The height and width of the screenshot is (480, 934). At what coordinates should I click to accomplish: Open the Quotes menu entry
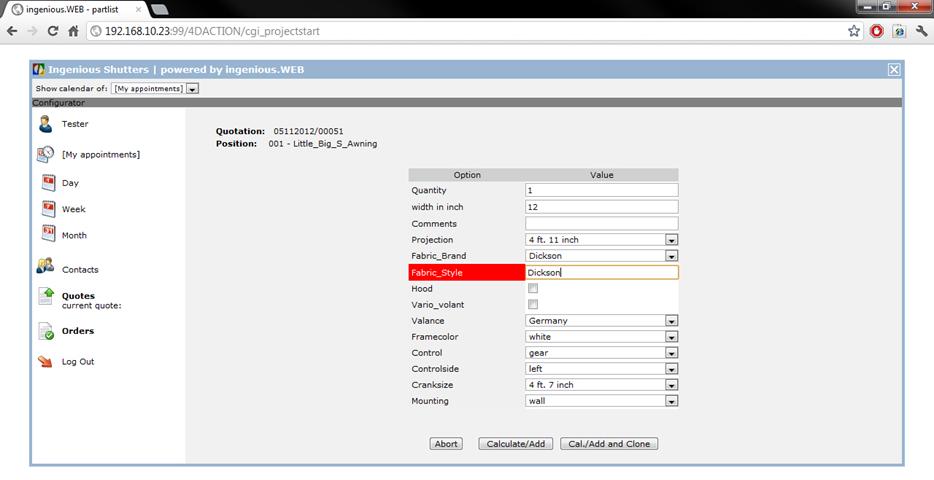[78, 296]
